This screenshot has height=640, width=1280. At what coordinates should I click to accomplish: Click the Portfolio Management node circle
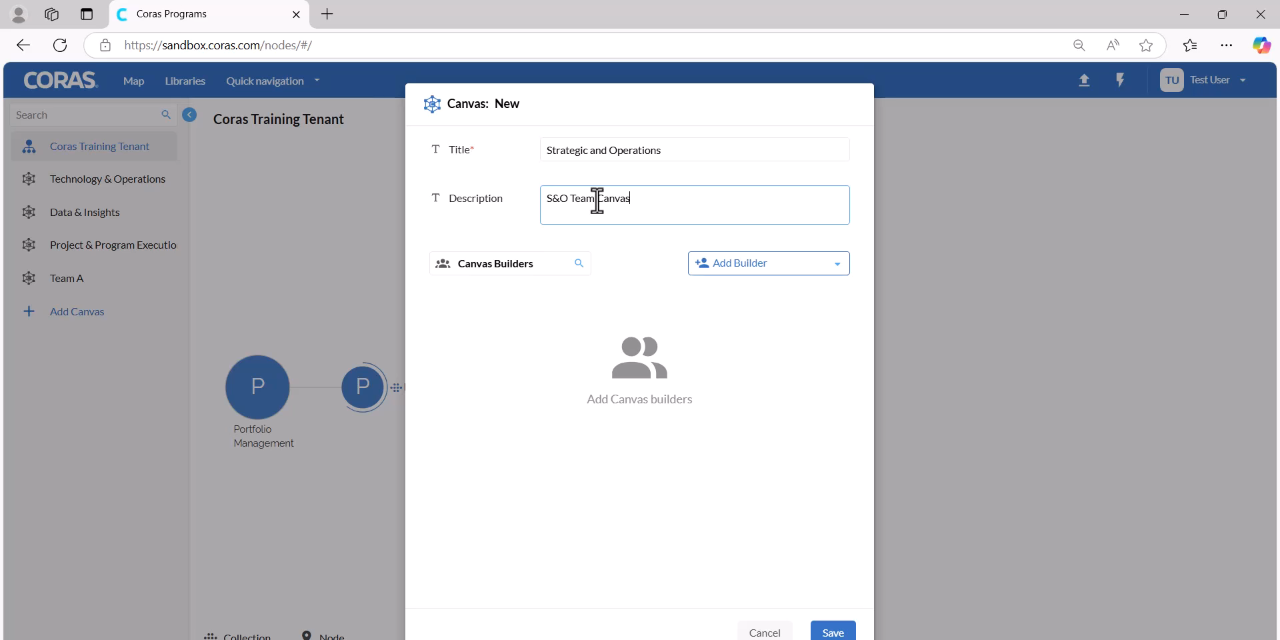257,387
